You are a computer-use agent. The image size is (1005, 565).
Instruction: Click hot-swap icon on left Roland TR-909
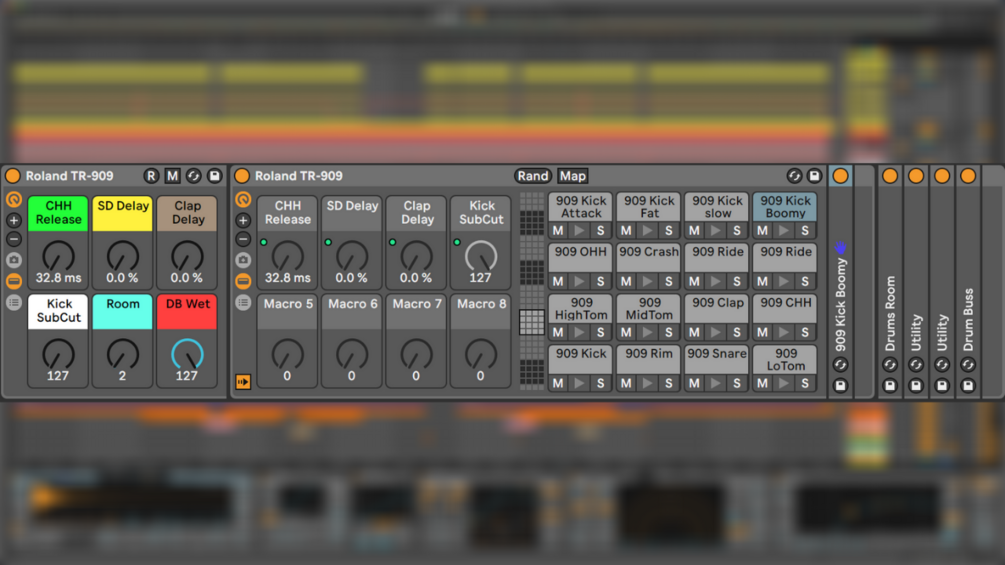194,176
